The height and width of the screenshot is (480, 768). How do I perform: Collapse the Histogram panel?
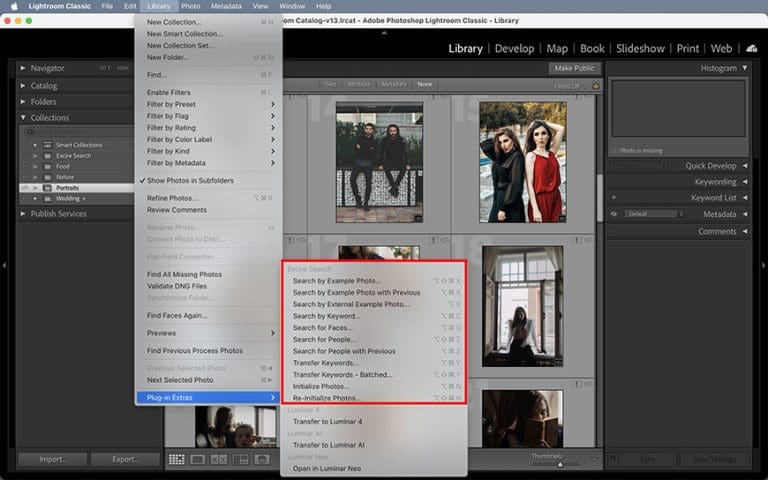pyautogui.click(x=744, y=68)
